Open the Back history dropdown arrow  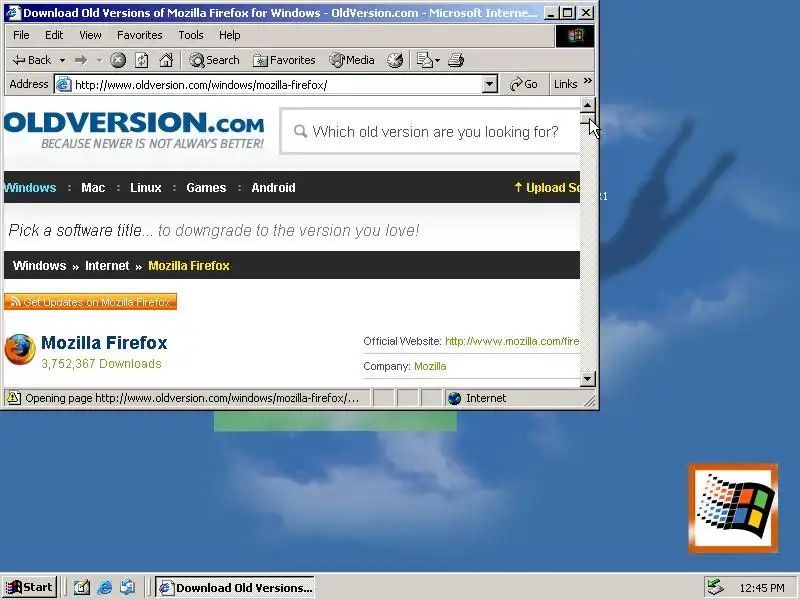(x=62, y=60)
